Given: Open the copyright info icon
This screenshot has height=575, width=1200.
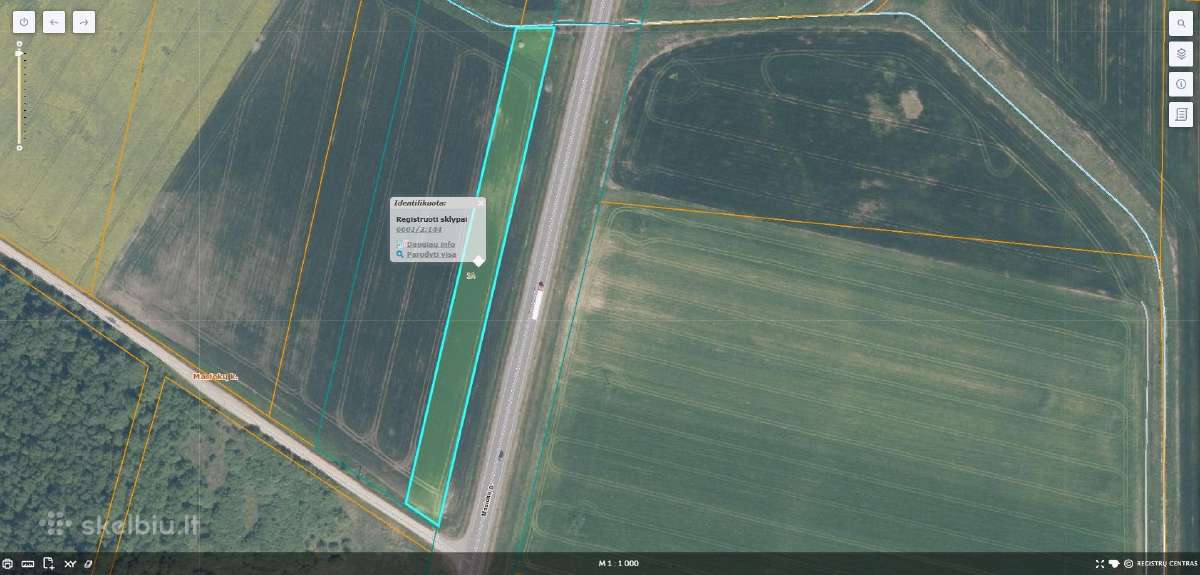Looking at the screenshot, I should (x=1128, y=564).
